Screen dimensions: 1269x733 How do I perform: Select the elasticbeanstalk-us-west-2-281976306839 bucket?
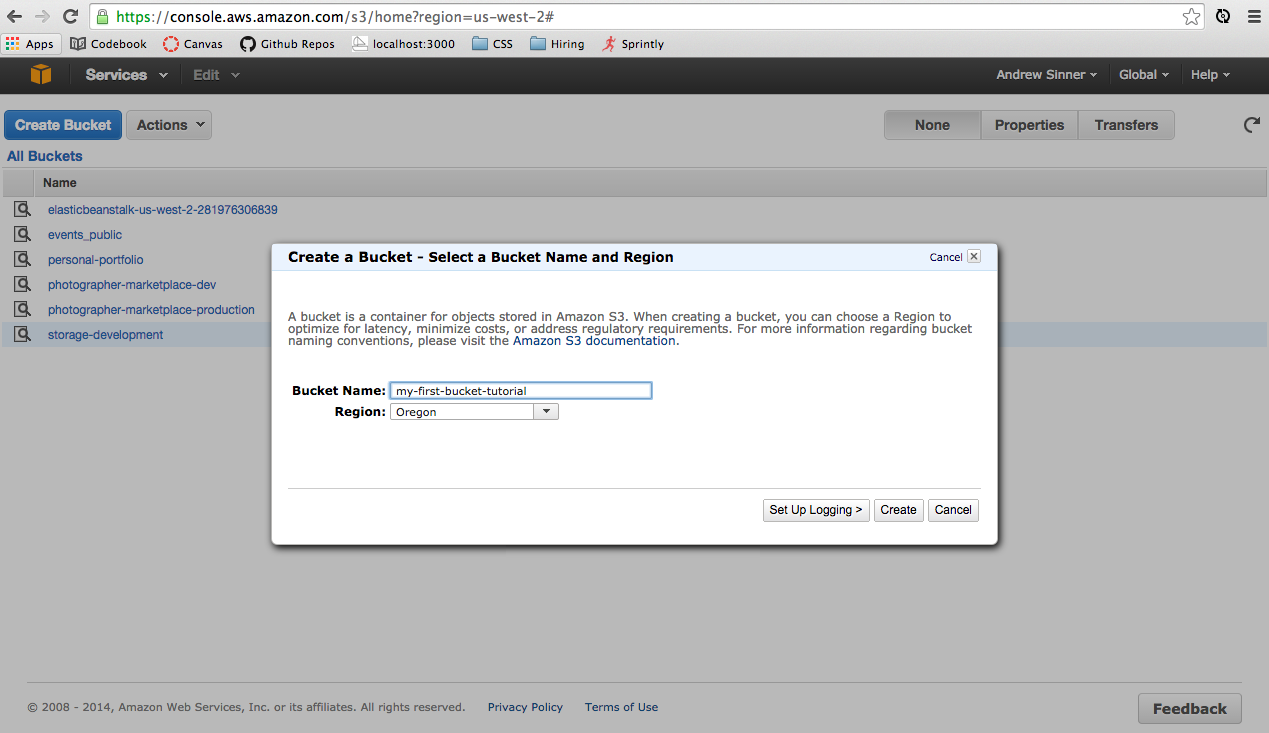point(163,210)
